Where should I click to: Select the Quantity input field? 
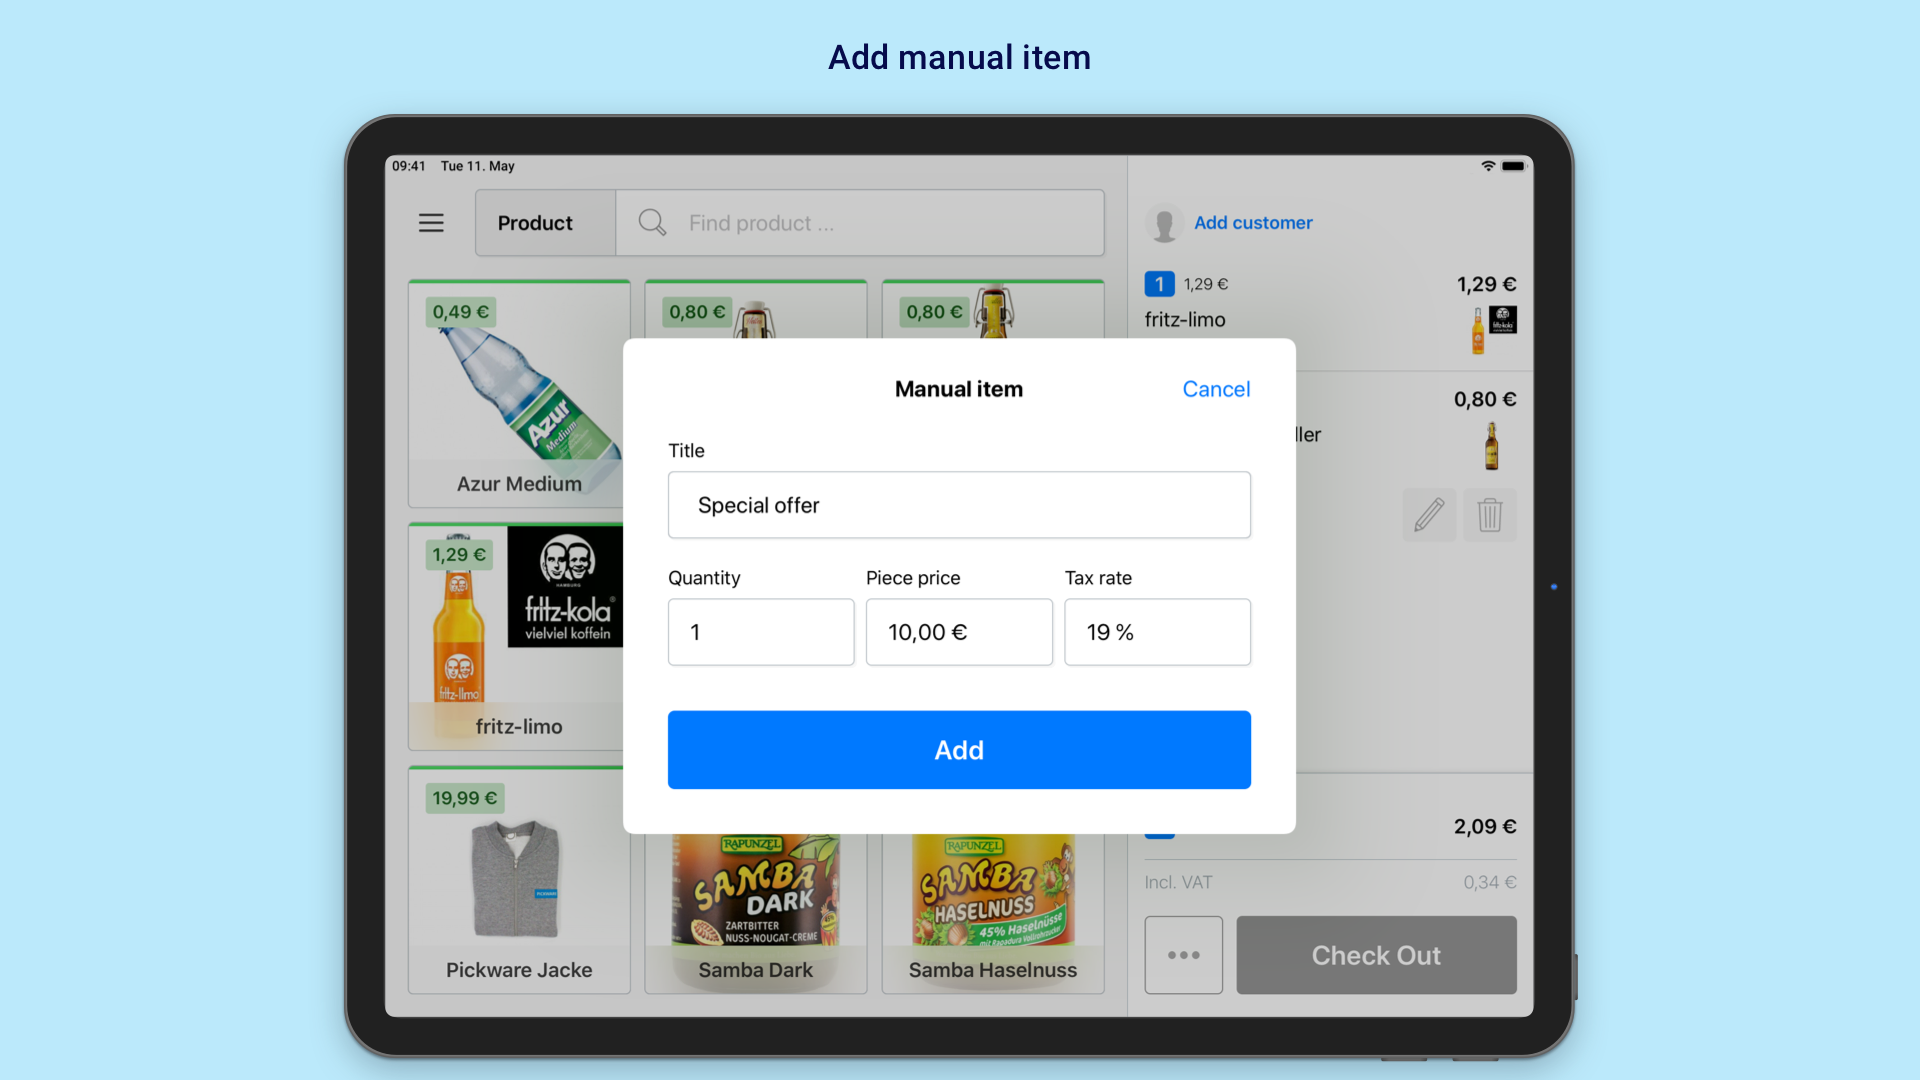click(x=761, y=630)
